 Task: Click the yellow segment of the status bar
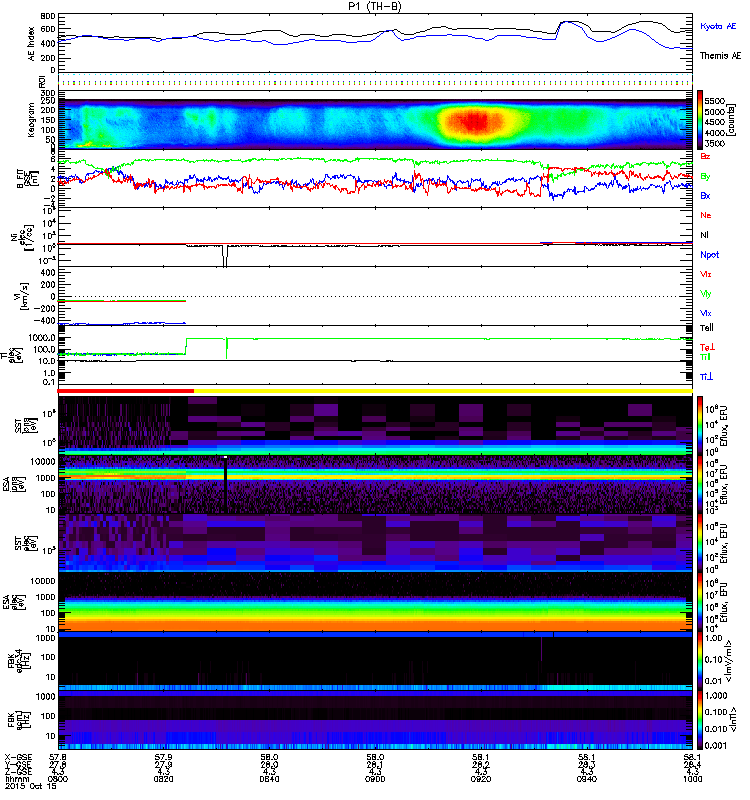click(x=440, y=391)
